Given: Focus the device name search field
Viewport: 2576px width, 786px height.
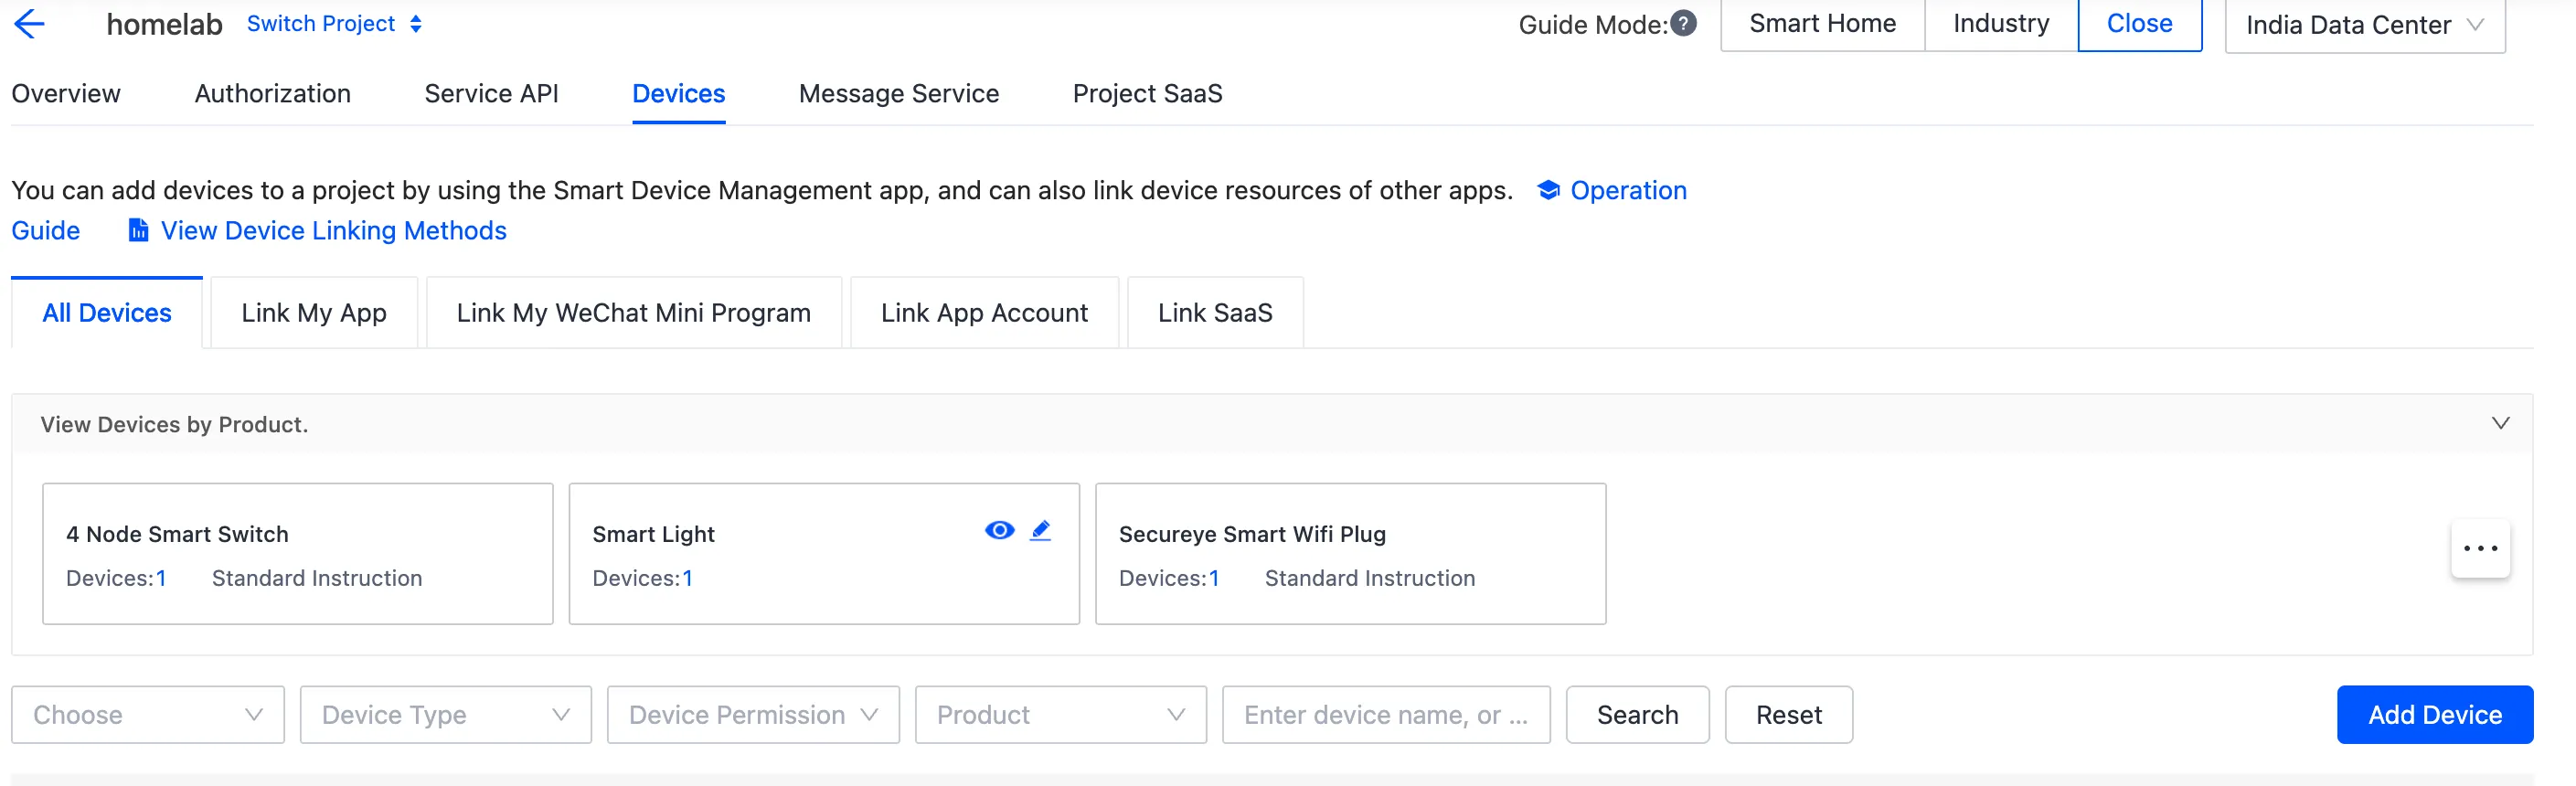Looking at the screenshot, I should [x=1385, y=714].
